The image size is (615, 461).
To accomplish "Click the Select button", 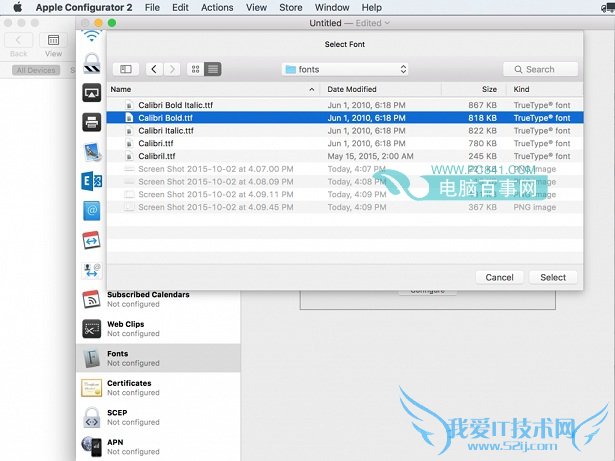I will click(x=553, y=277).
